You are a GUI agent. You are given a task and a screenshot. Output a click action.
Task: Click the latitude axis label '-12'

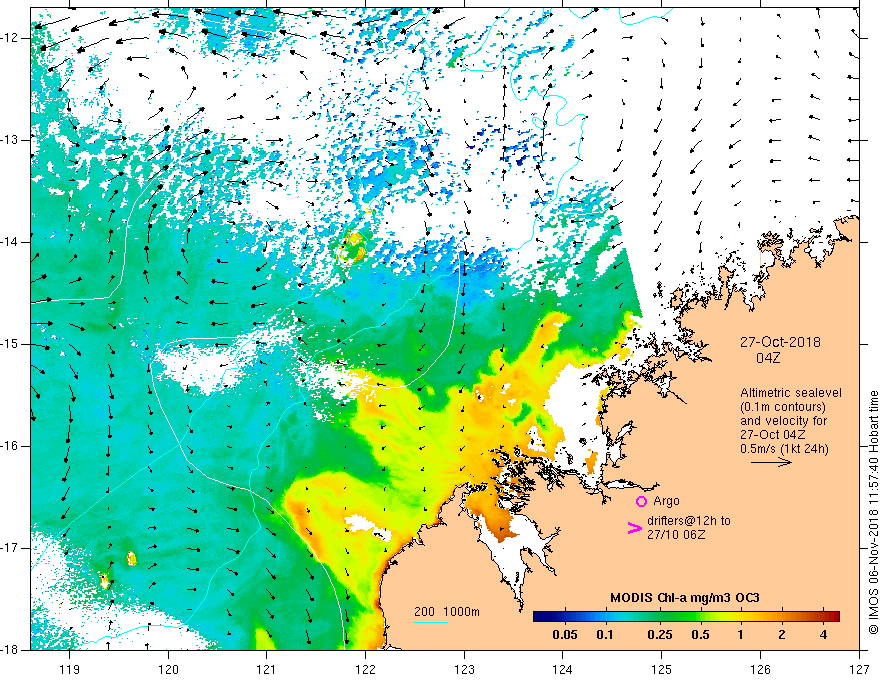pyautogui.click(x=12, y=38)
